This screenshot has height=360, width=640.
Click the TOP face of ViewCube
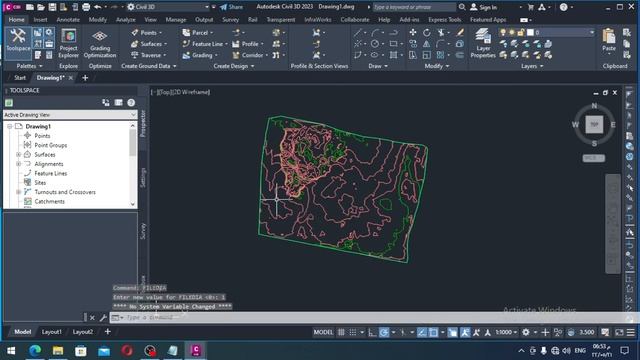point(594,124)
